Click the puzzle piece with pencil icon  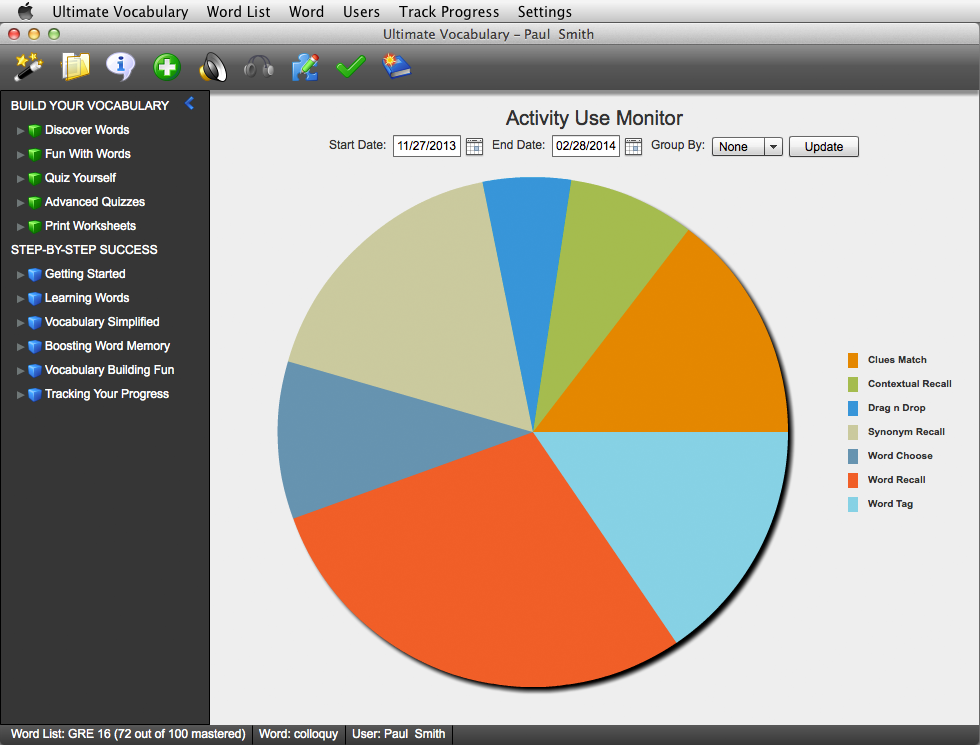tap(305, 67)
